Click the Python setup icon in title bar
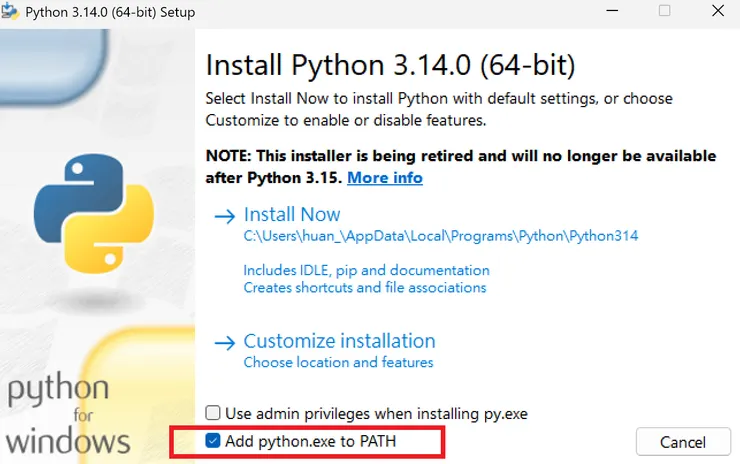Viewport: 740px width, 464px height. click(11, 12)
